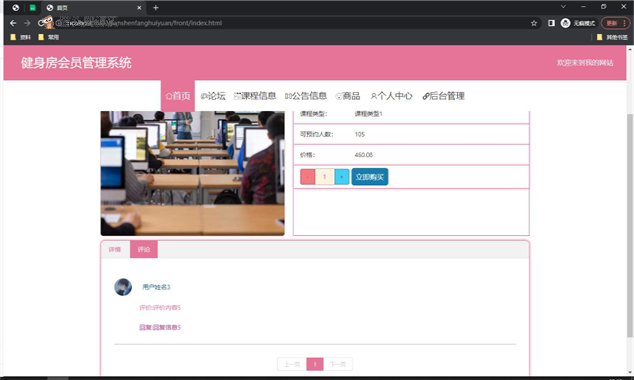634x380 pixels.
Task: Open the 资料 bookmark folder
Action: point(21,37)
